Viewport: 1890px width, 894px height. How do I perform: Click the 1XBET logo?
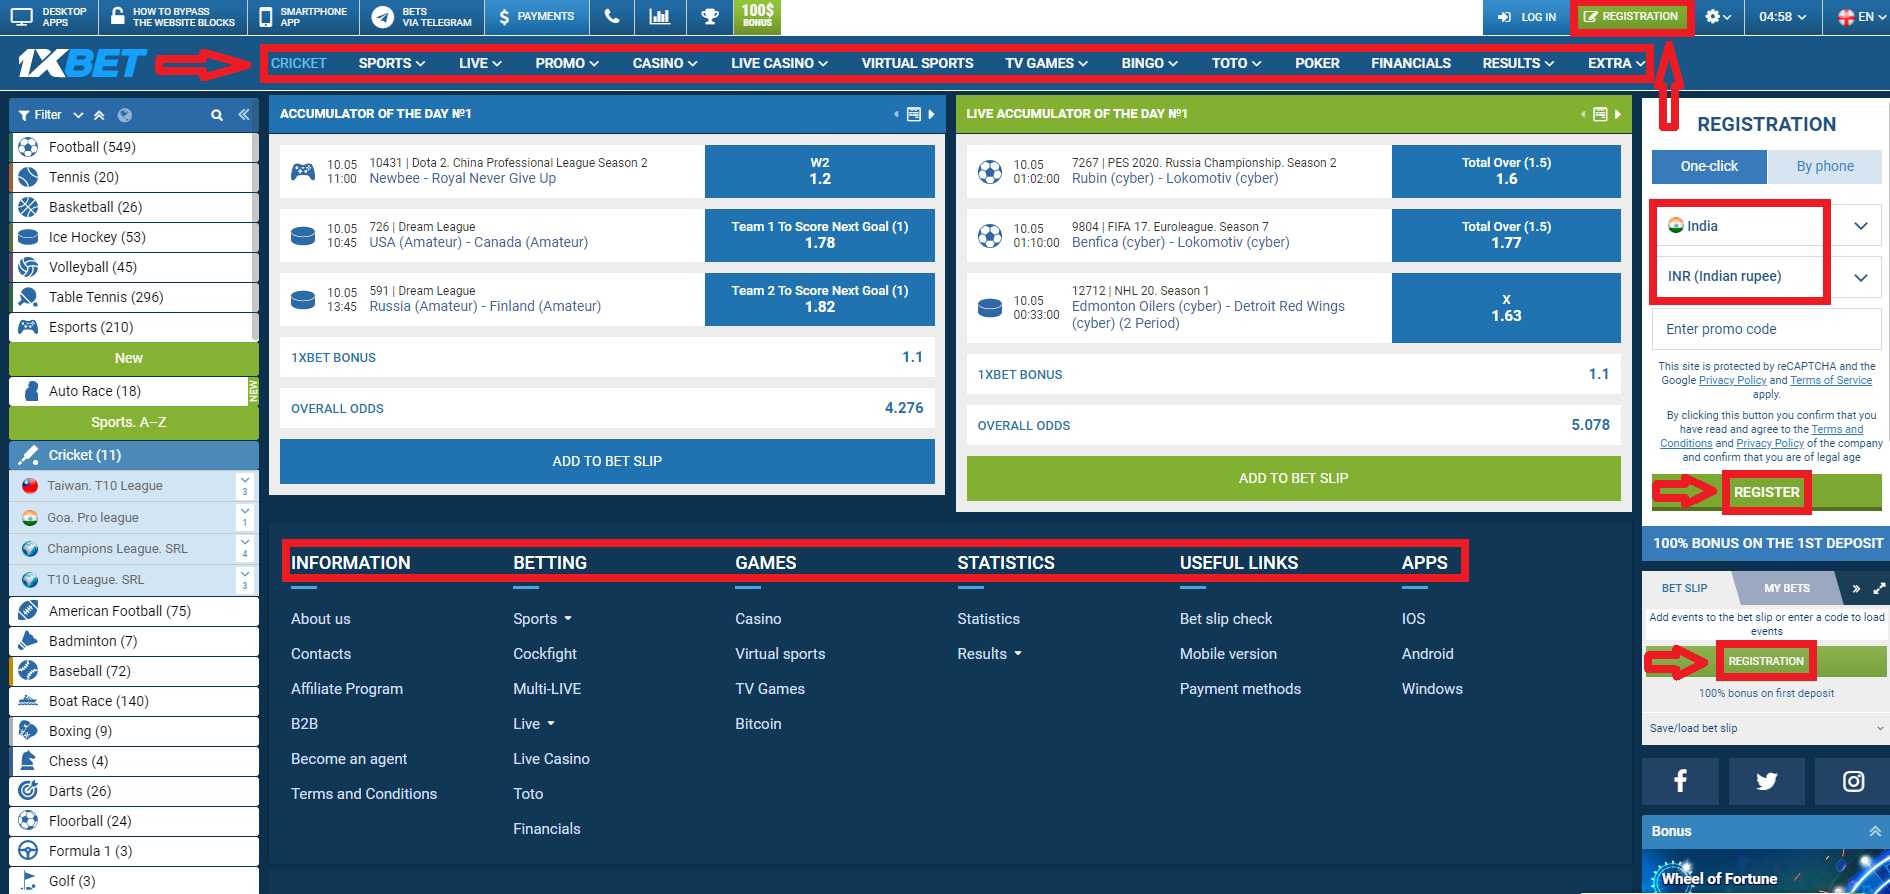(x=82, y=63)
